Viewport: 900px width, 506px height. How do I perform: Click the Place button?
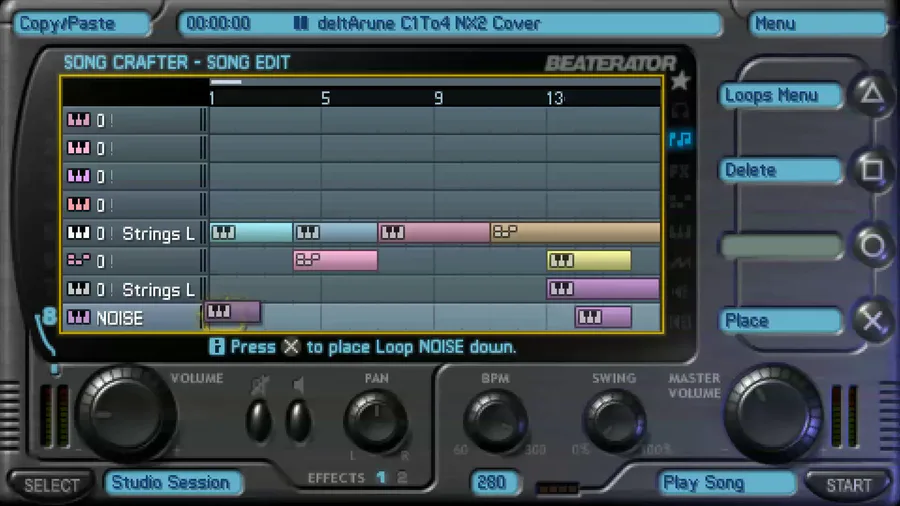click(781, 321)
